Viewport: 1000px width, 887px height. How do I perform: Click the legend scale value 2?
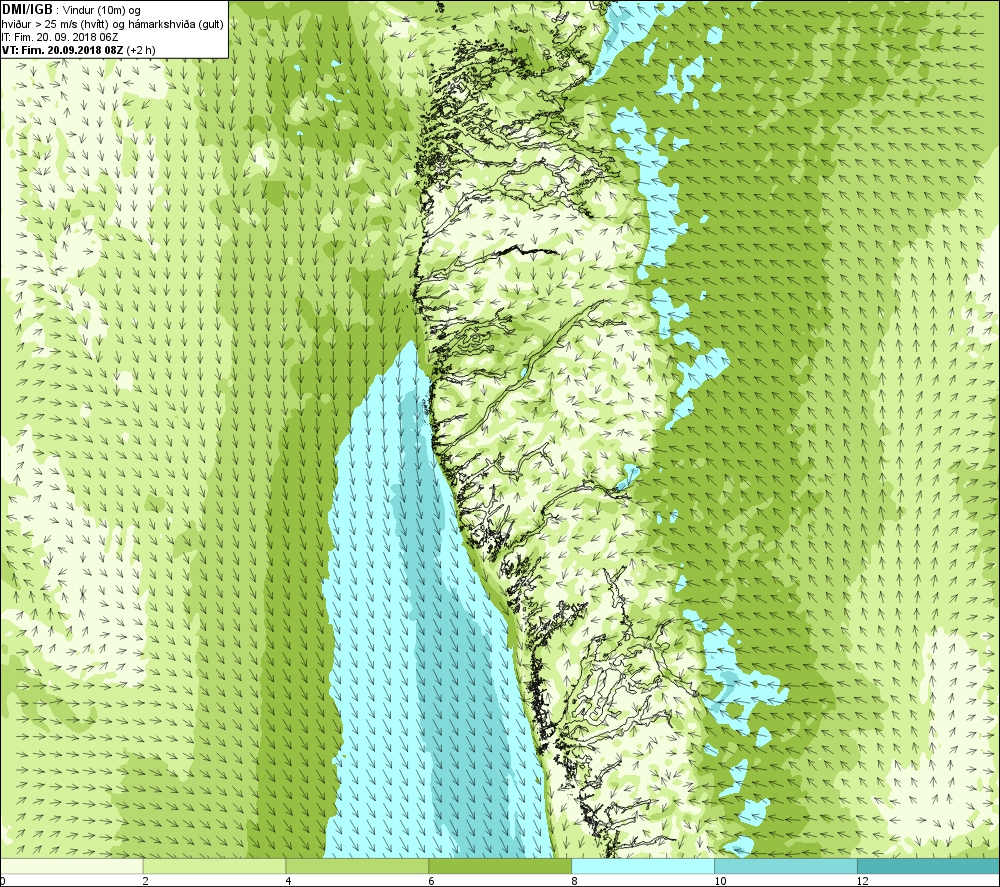[x=145, y=881]
